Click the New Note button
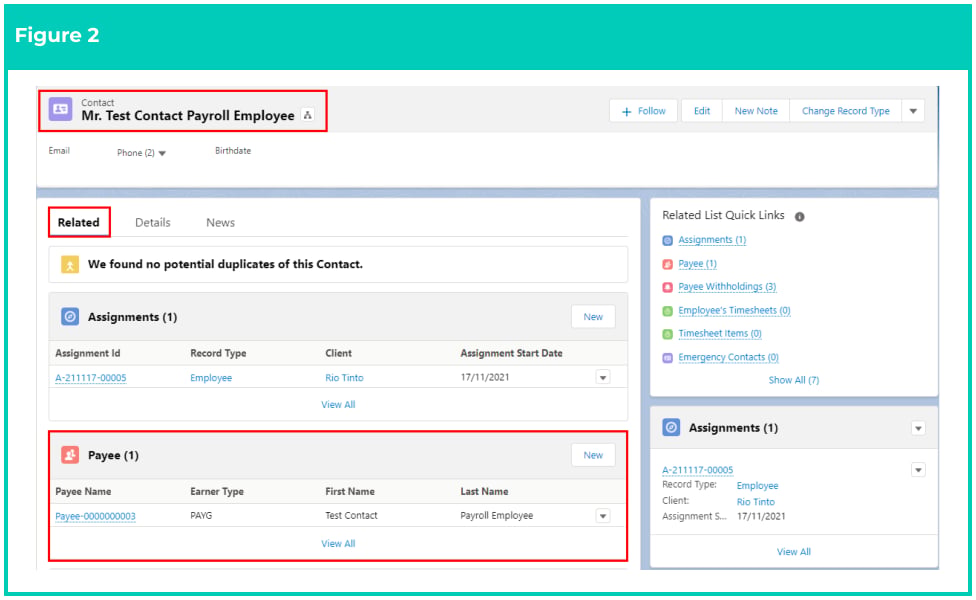Viewport: 976px width, 600px height. [x=756, y=111]
